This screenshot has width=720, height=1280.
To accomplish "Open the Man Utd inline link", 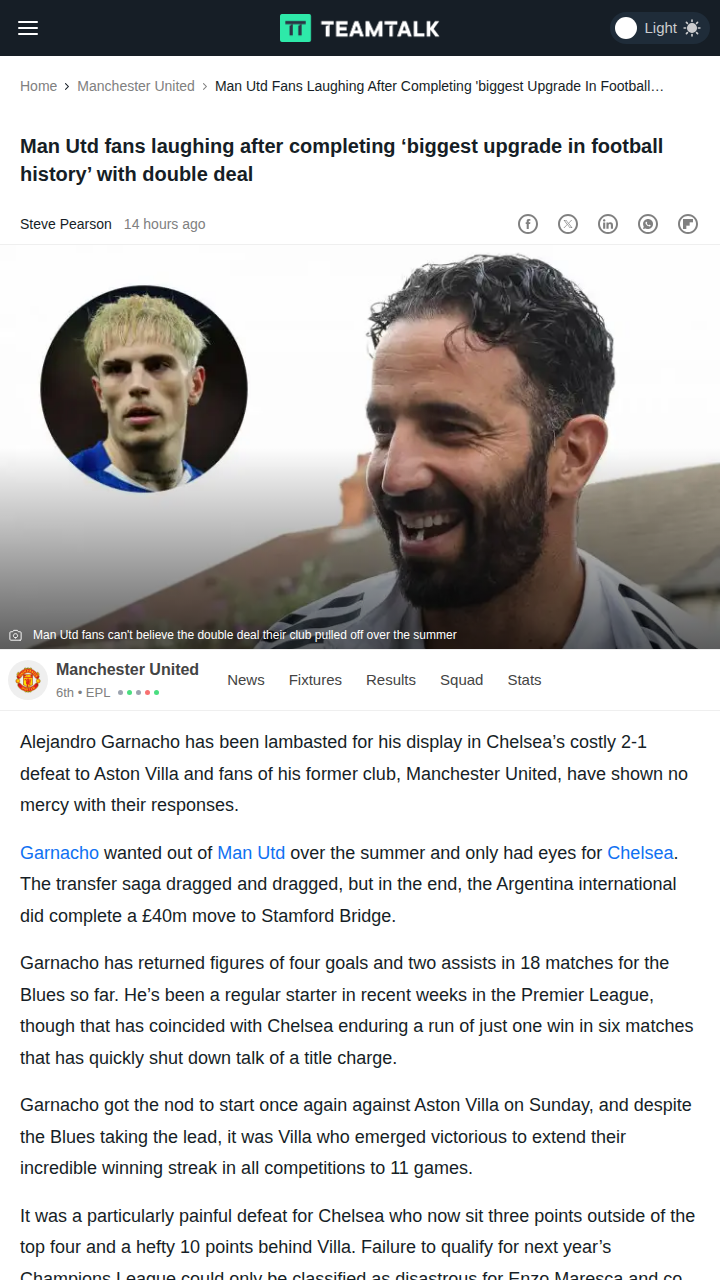I will click(x=251, y=853).
